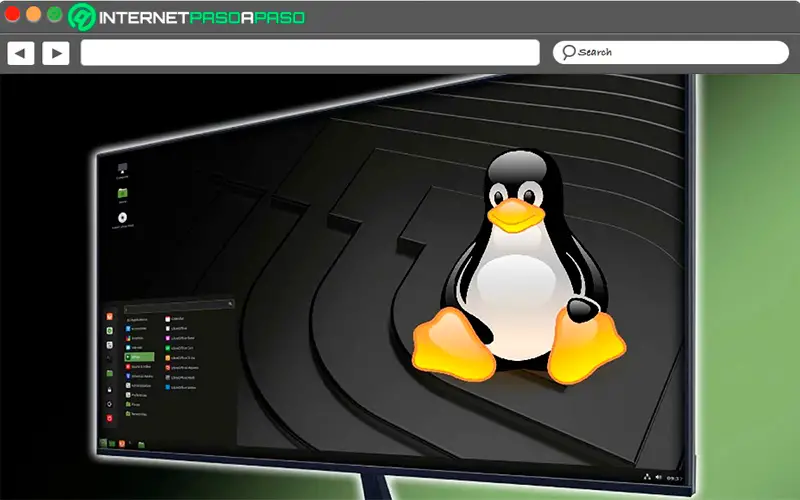
Task: Click the 09:37 clock in the panel
Action: pyautogui.click(x=673, y=478)
